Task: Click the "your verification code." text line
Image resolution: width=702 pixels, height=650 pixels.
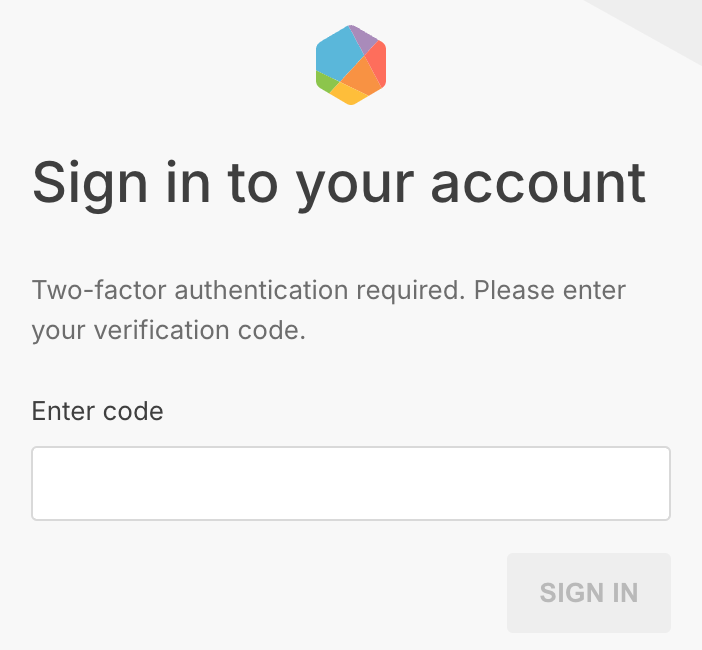Action: (x=168, y=331)
